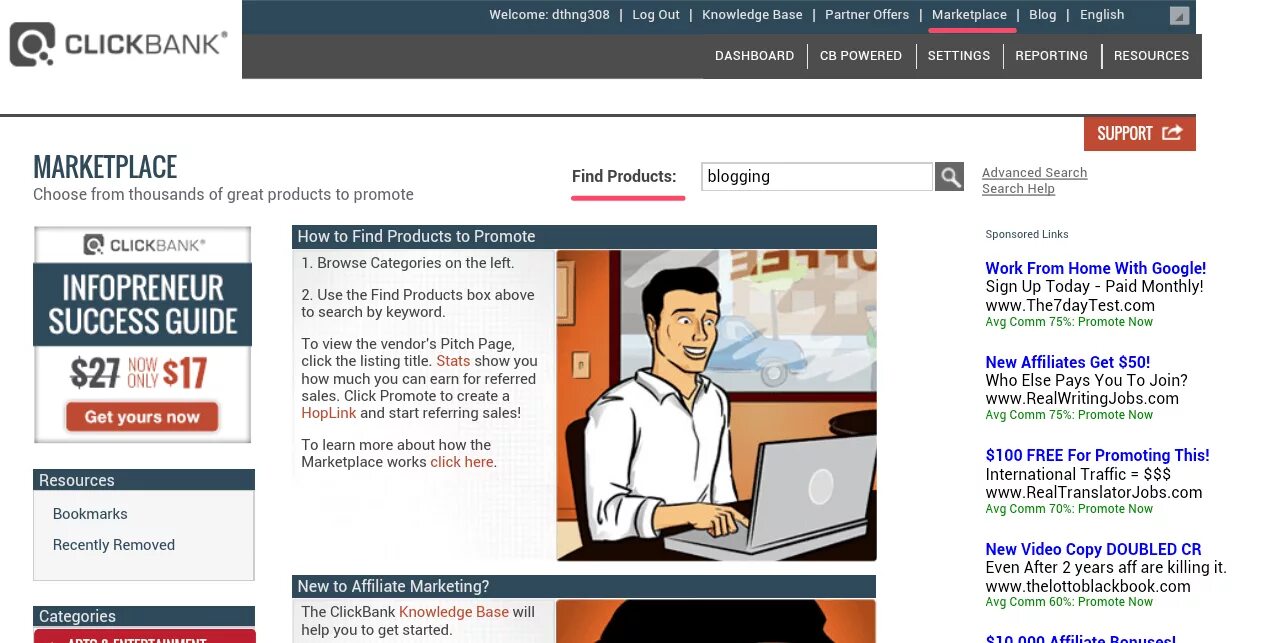Click the man with laptop illustration

[x=716, y=405]
